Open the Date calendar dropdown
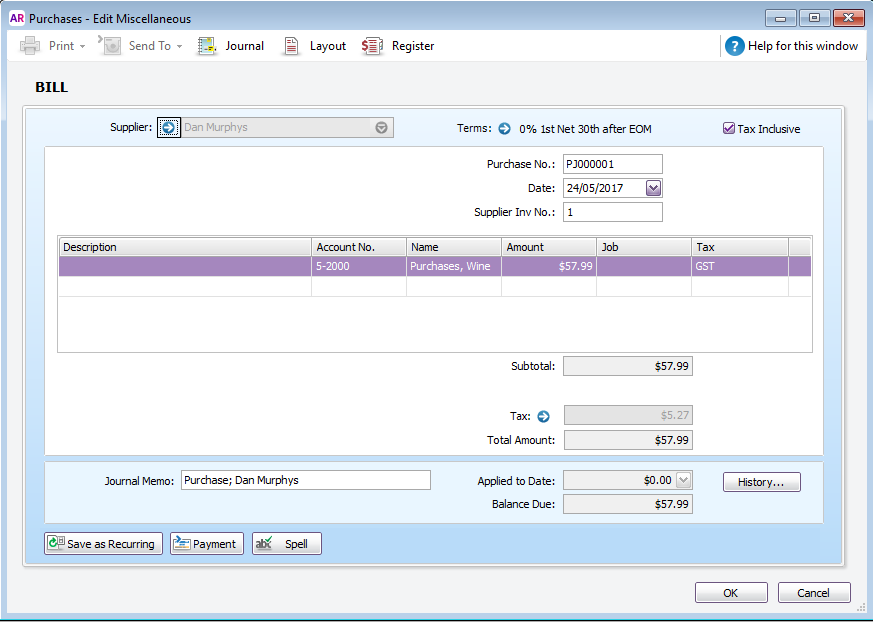The height and width of the screenshot is (622, 873). pos(653,188)
